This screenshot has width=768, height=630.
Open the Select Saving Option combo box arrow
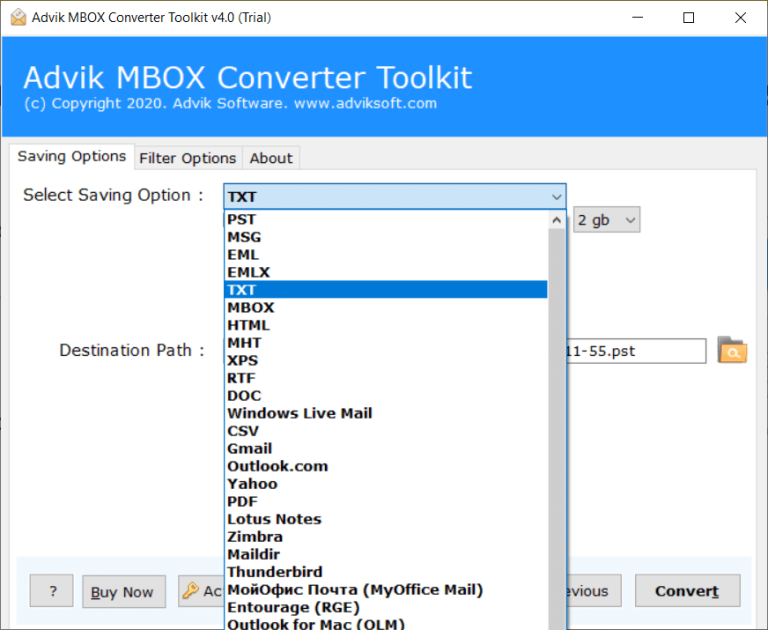click(x=556, y=197)
